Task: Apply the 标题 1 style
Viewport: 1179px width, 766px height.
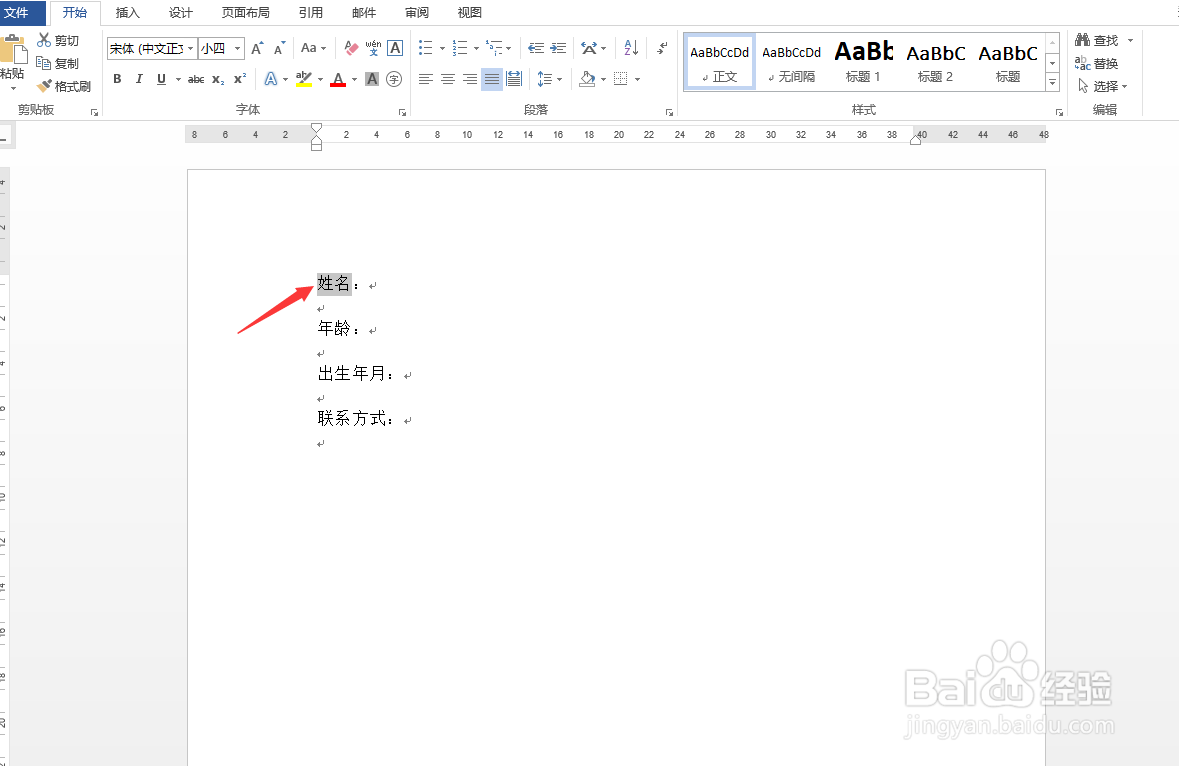Action: click(863, 60)
